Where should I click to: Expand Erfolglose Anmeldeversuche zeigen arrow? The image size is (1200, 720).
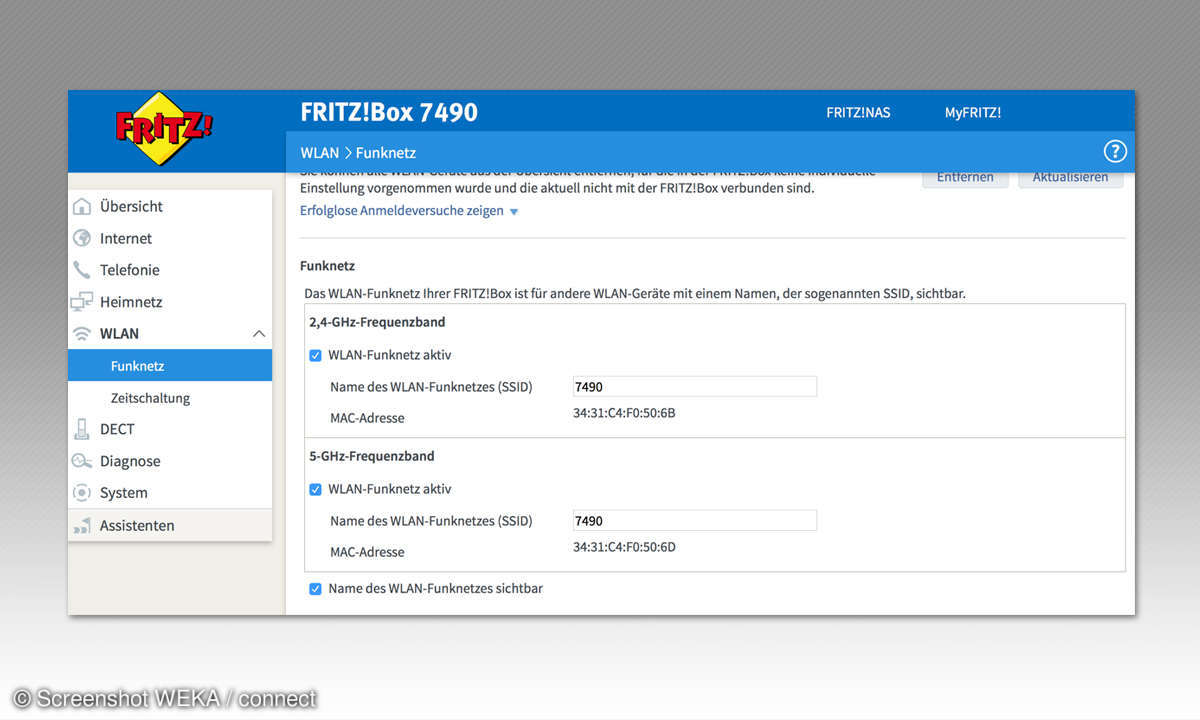[514, 212]
